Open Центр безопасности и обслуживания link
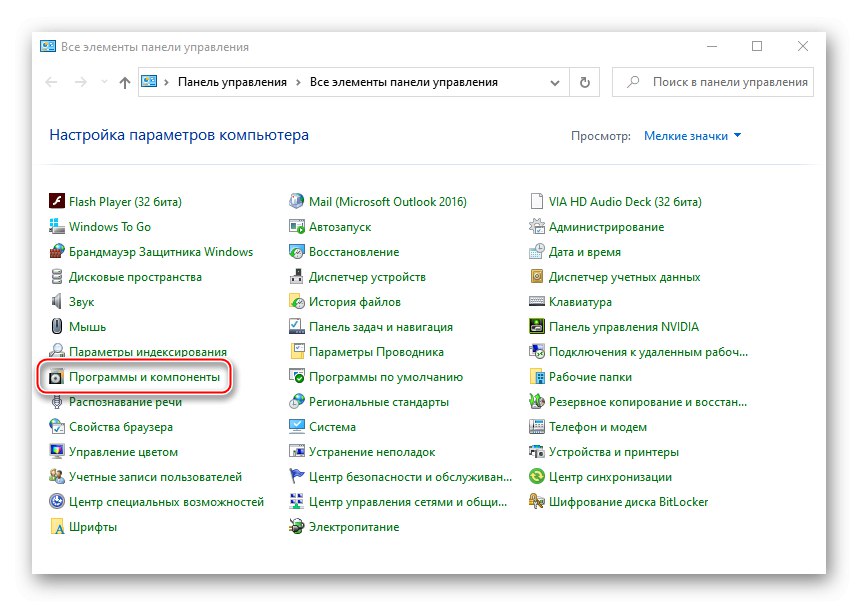 tap(410, 477)
